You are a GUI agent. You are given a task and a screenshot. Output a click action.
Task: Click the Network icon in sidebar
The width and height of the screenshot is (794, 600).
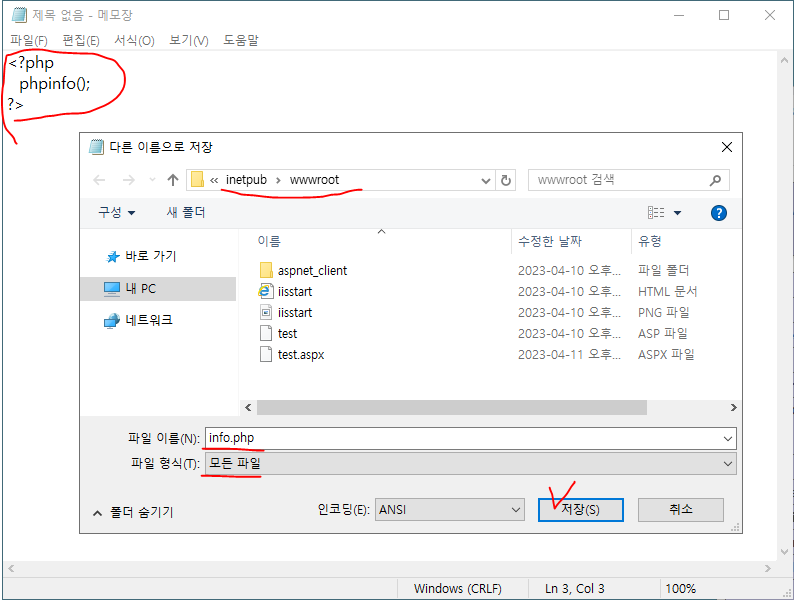click(111, 321)
